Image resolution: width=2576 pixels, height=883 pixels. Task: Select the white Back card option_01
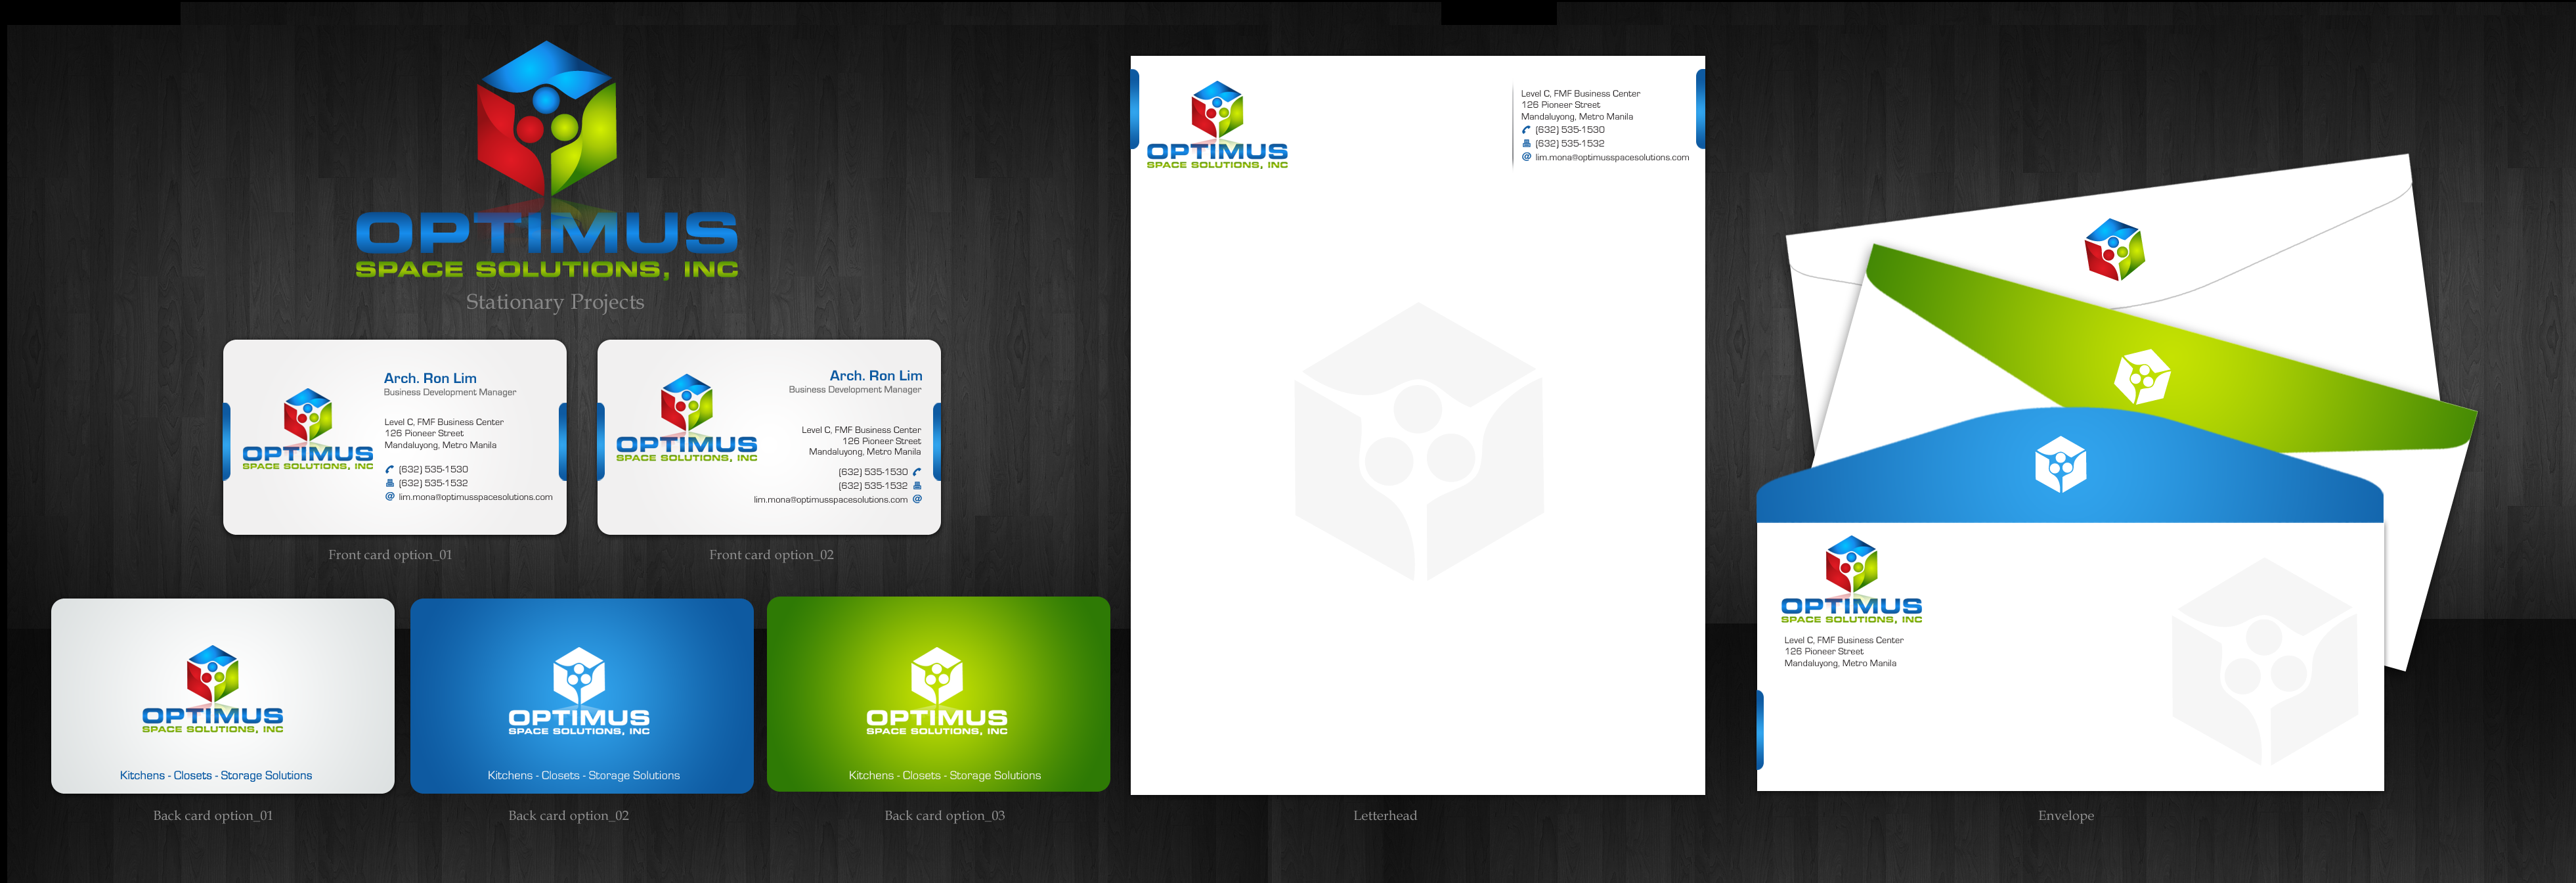(223, 695)
